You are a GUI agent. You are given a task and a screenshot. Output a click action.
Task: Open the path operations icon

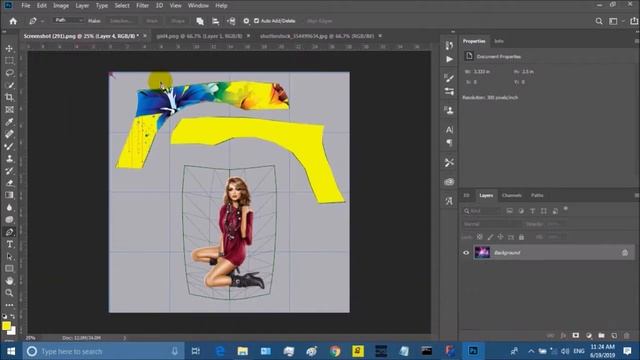pos(200,21)
